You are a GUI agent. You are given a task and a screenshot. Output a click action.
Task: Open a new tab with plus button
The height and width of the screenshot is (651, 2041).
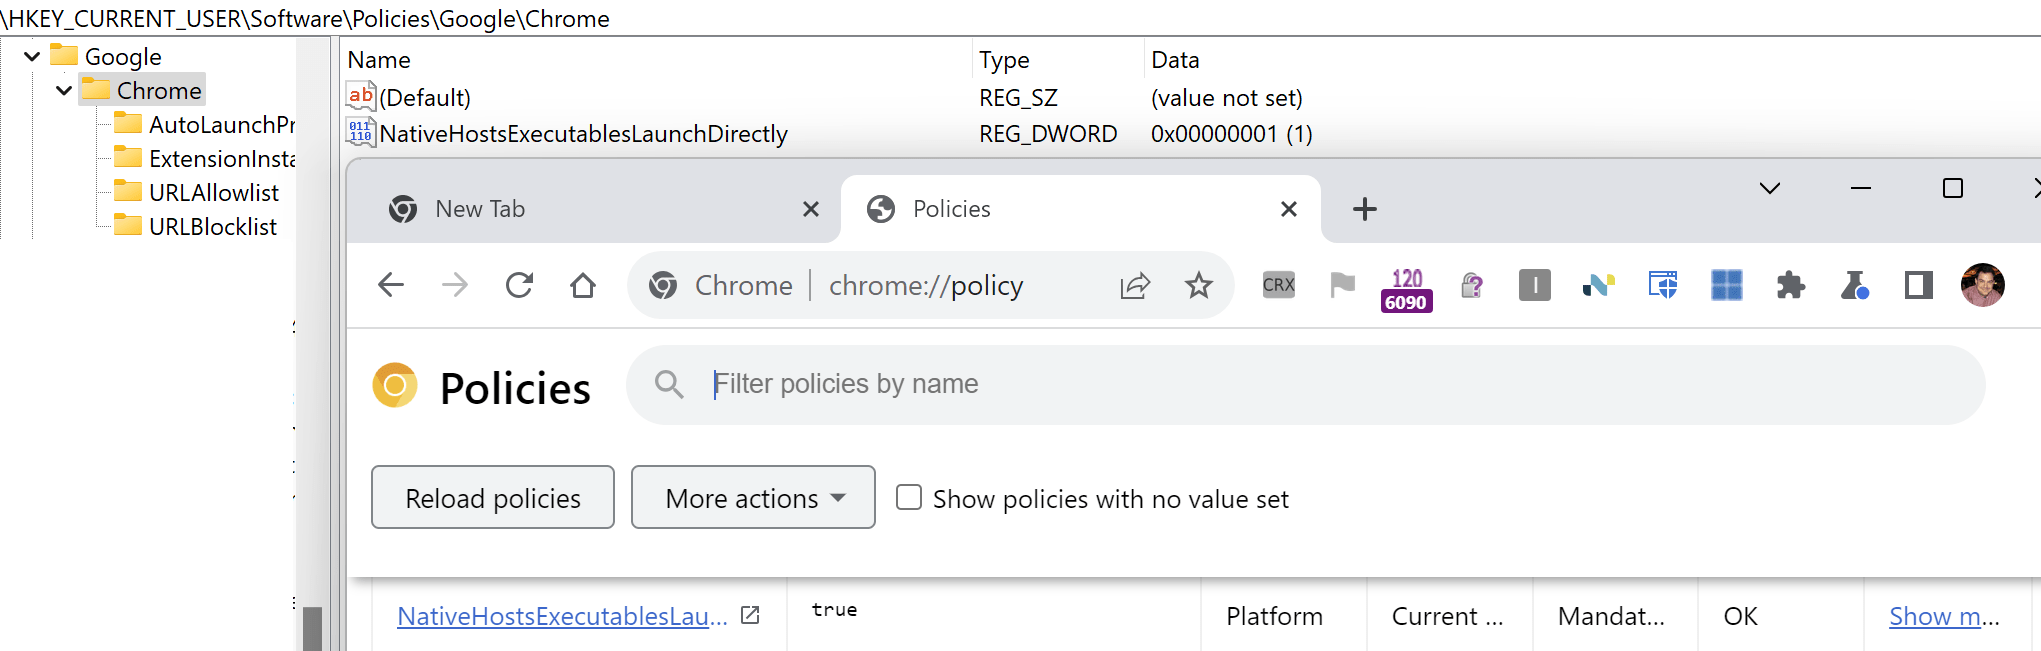(x=1364, y=209)
